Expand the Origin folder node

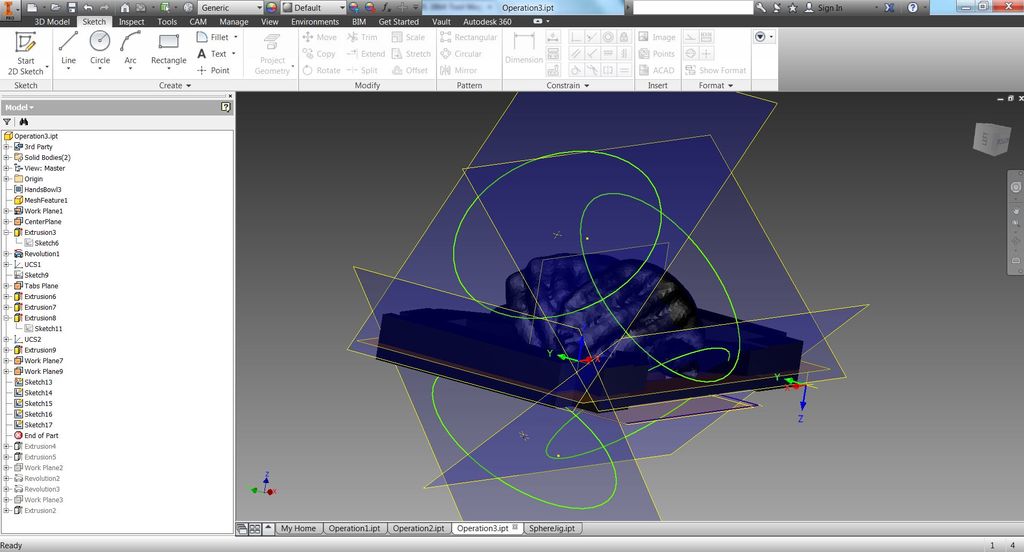click(x=7, y=179)
